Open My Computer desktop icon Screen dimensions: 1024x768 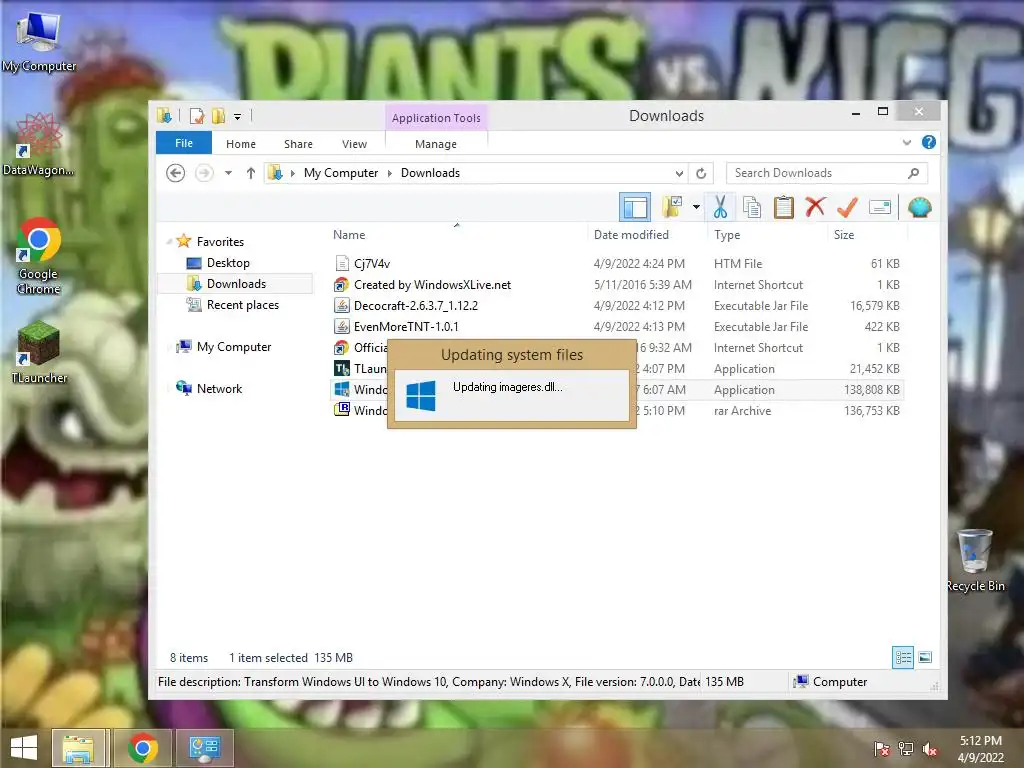tap(39, 40)
